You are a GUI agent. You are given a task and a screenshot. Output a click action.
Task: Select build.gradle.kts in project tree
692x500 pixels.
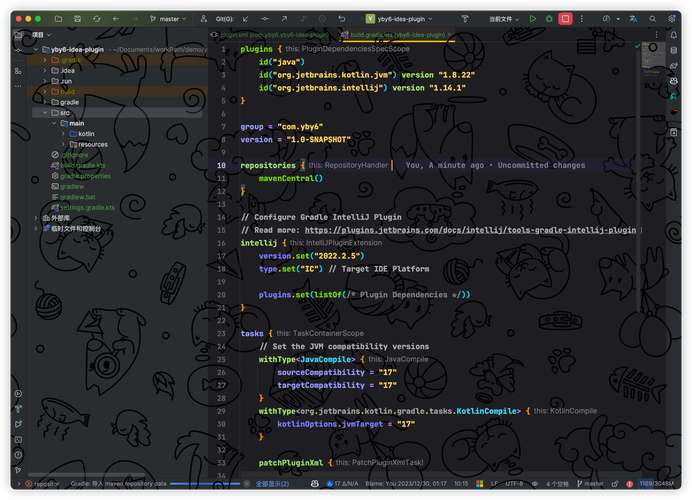[x=78, y=165]
